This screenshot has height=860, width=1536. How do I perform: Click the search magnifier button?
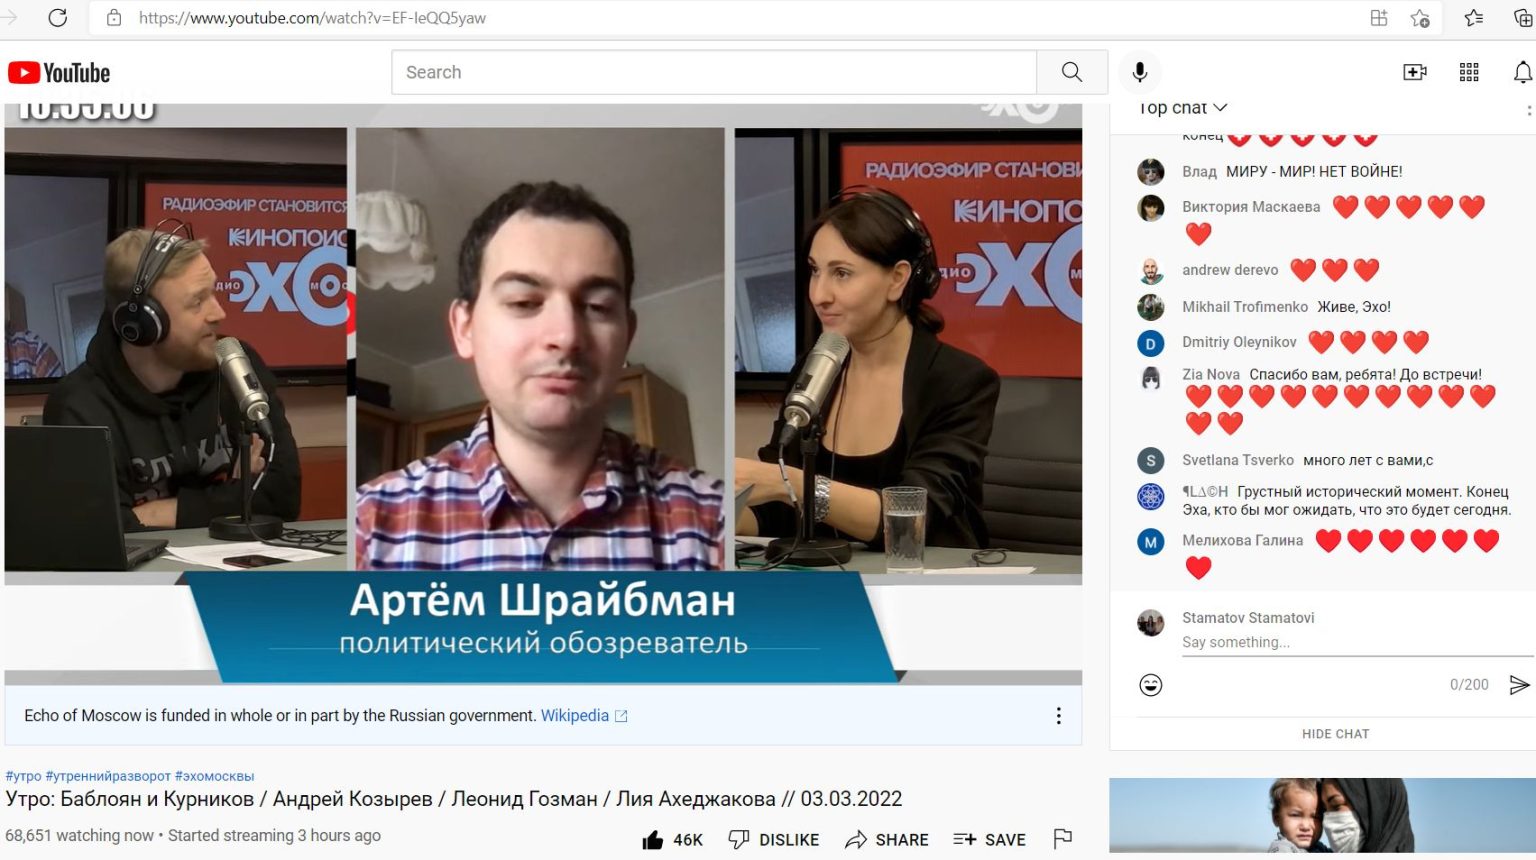(1071, 72)
